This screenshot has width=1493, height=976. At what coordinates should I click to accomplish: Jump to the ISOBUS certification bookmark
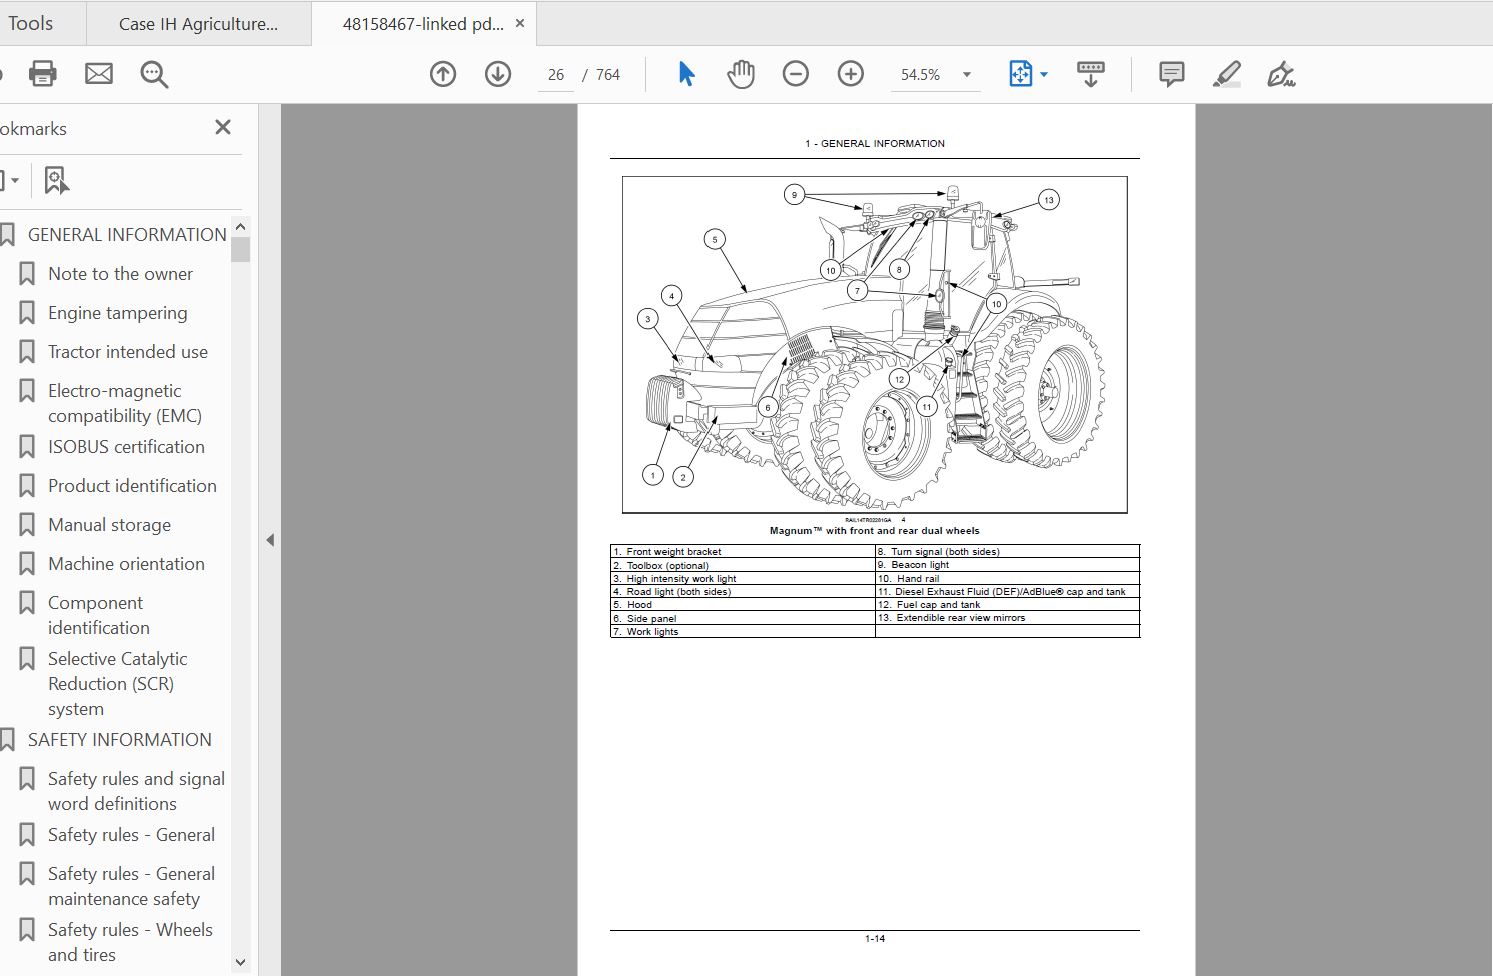(126, 447)
